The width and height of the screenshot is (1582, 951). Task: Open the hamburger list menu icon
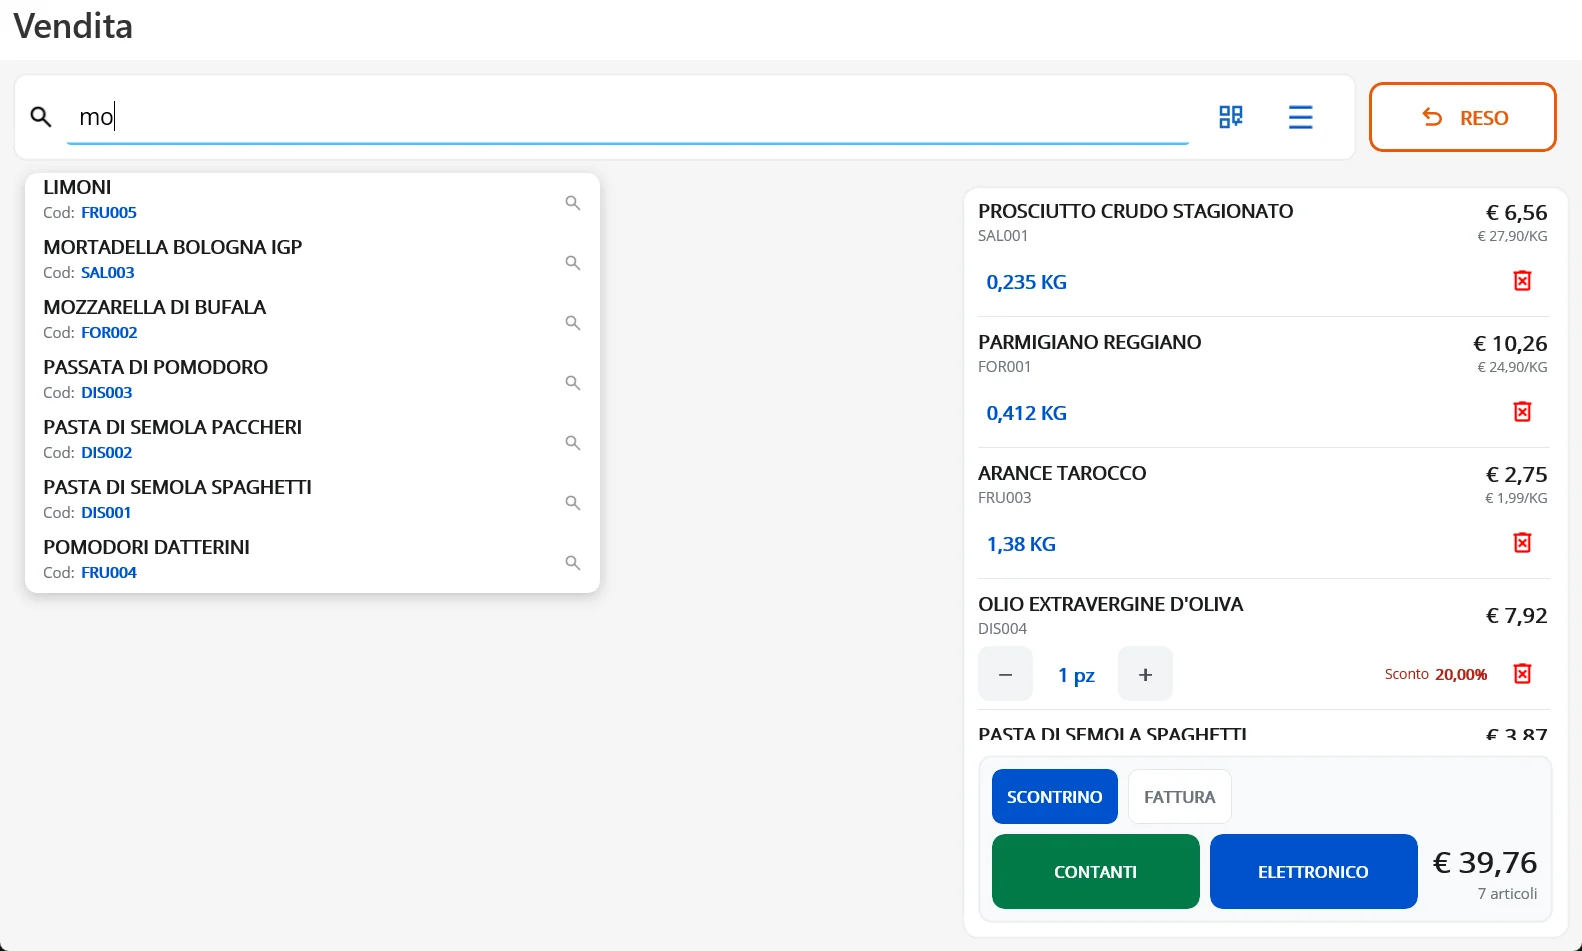point(1301,117)
